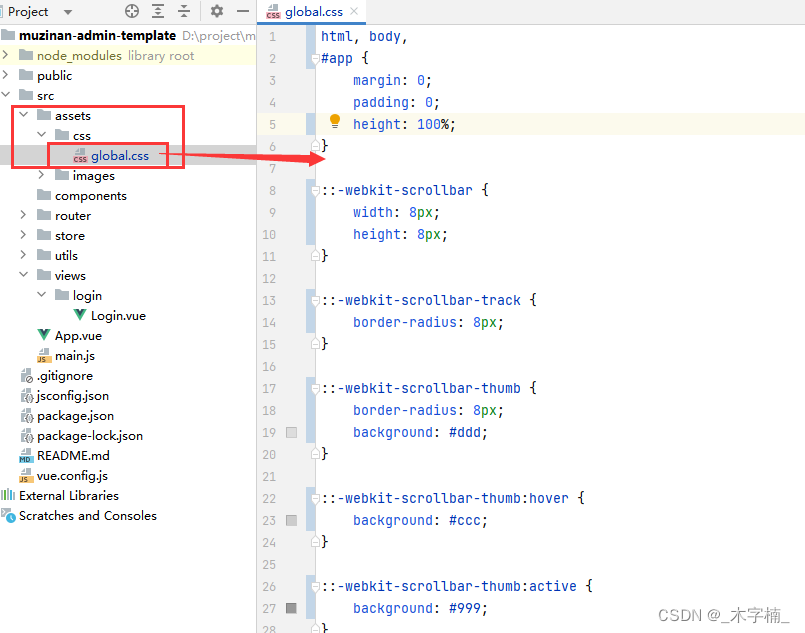Viewport: 805px width, 633px height.
Task: Click 'background: #ddd;' code text
Action: pos(420,432)
